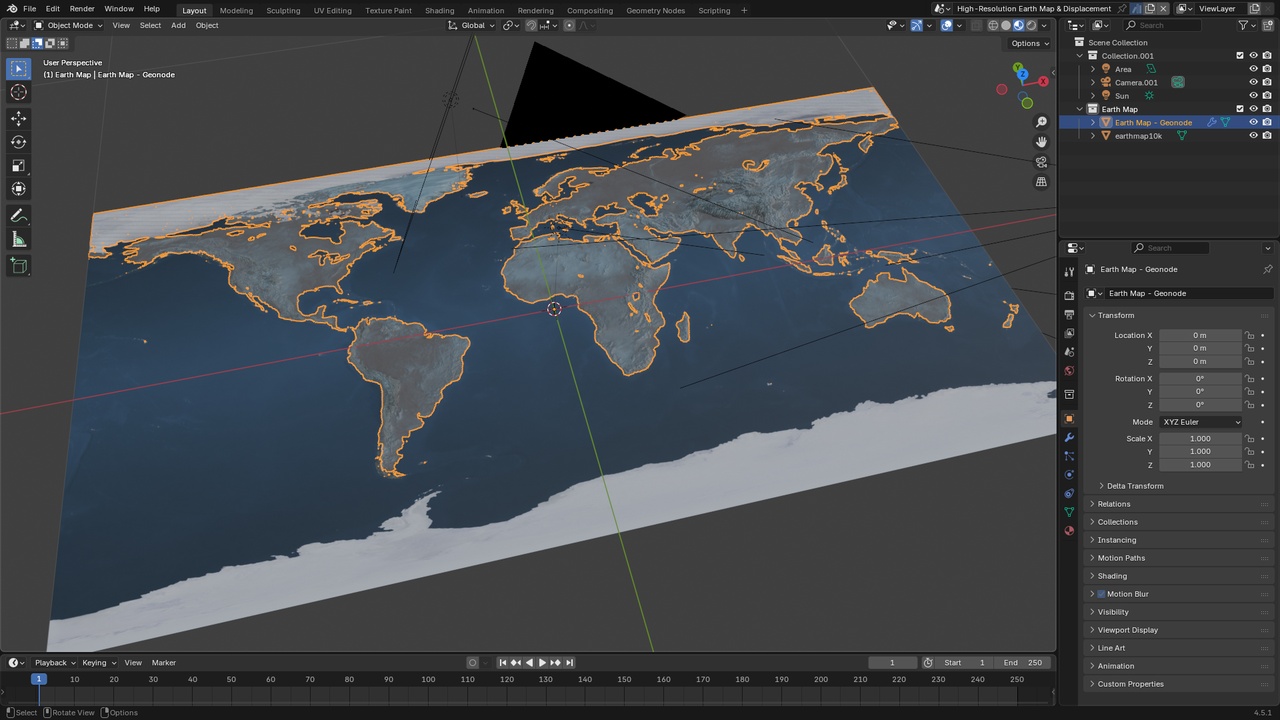The image size is (1280, 720).
Task: Click the zoom magnifier viewport gizmo
Action: click(x=1041, y=122)
